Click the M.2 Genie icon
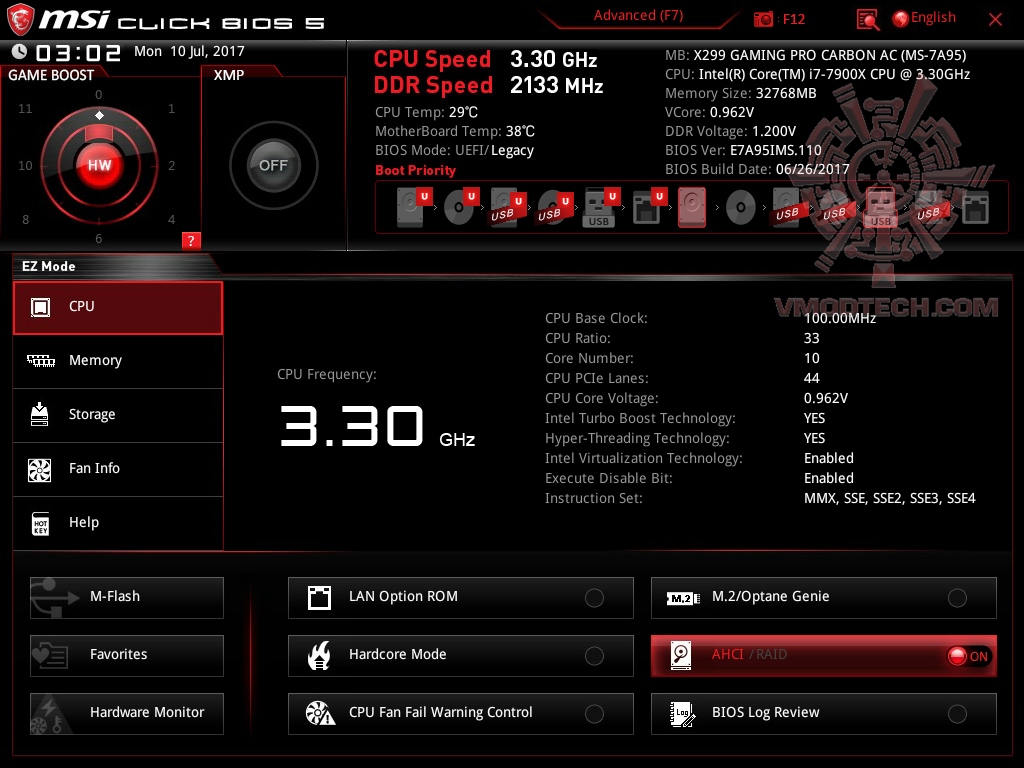1024x768 pixels. tap(683, 598)
